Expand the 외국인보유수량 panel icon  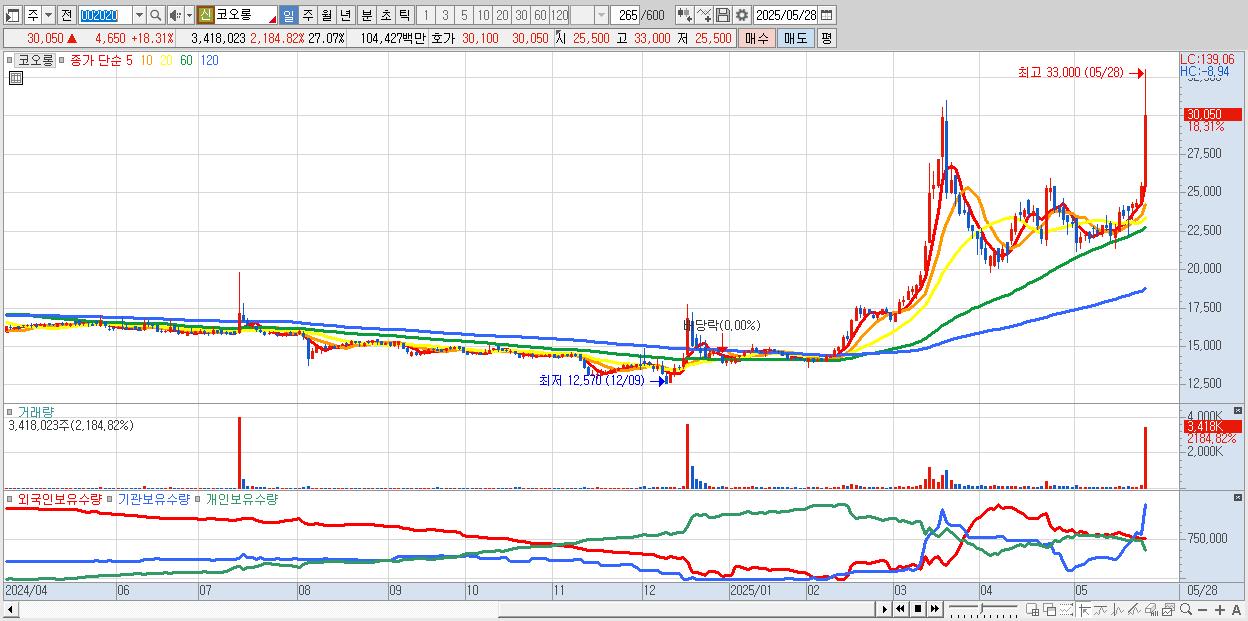tap(9, 498)
